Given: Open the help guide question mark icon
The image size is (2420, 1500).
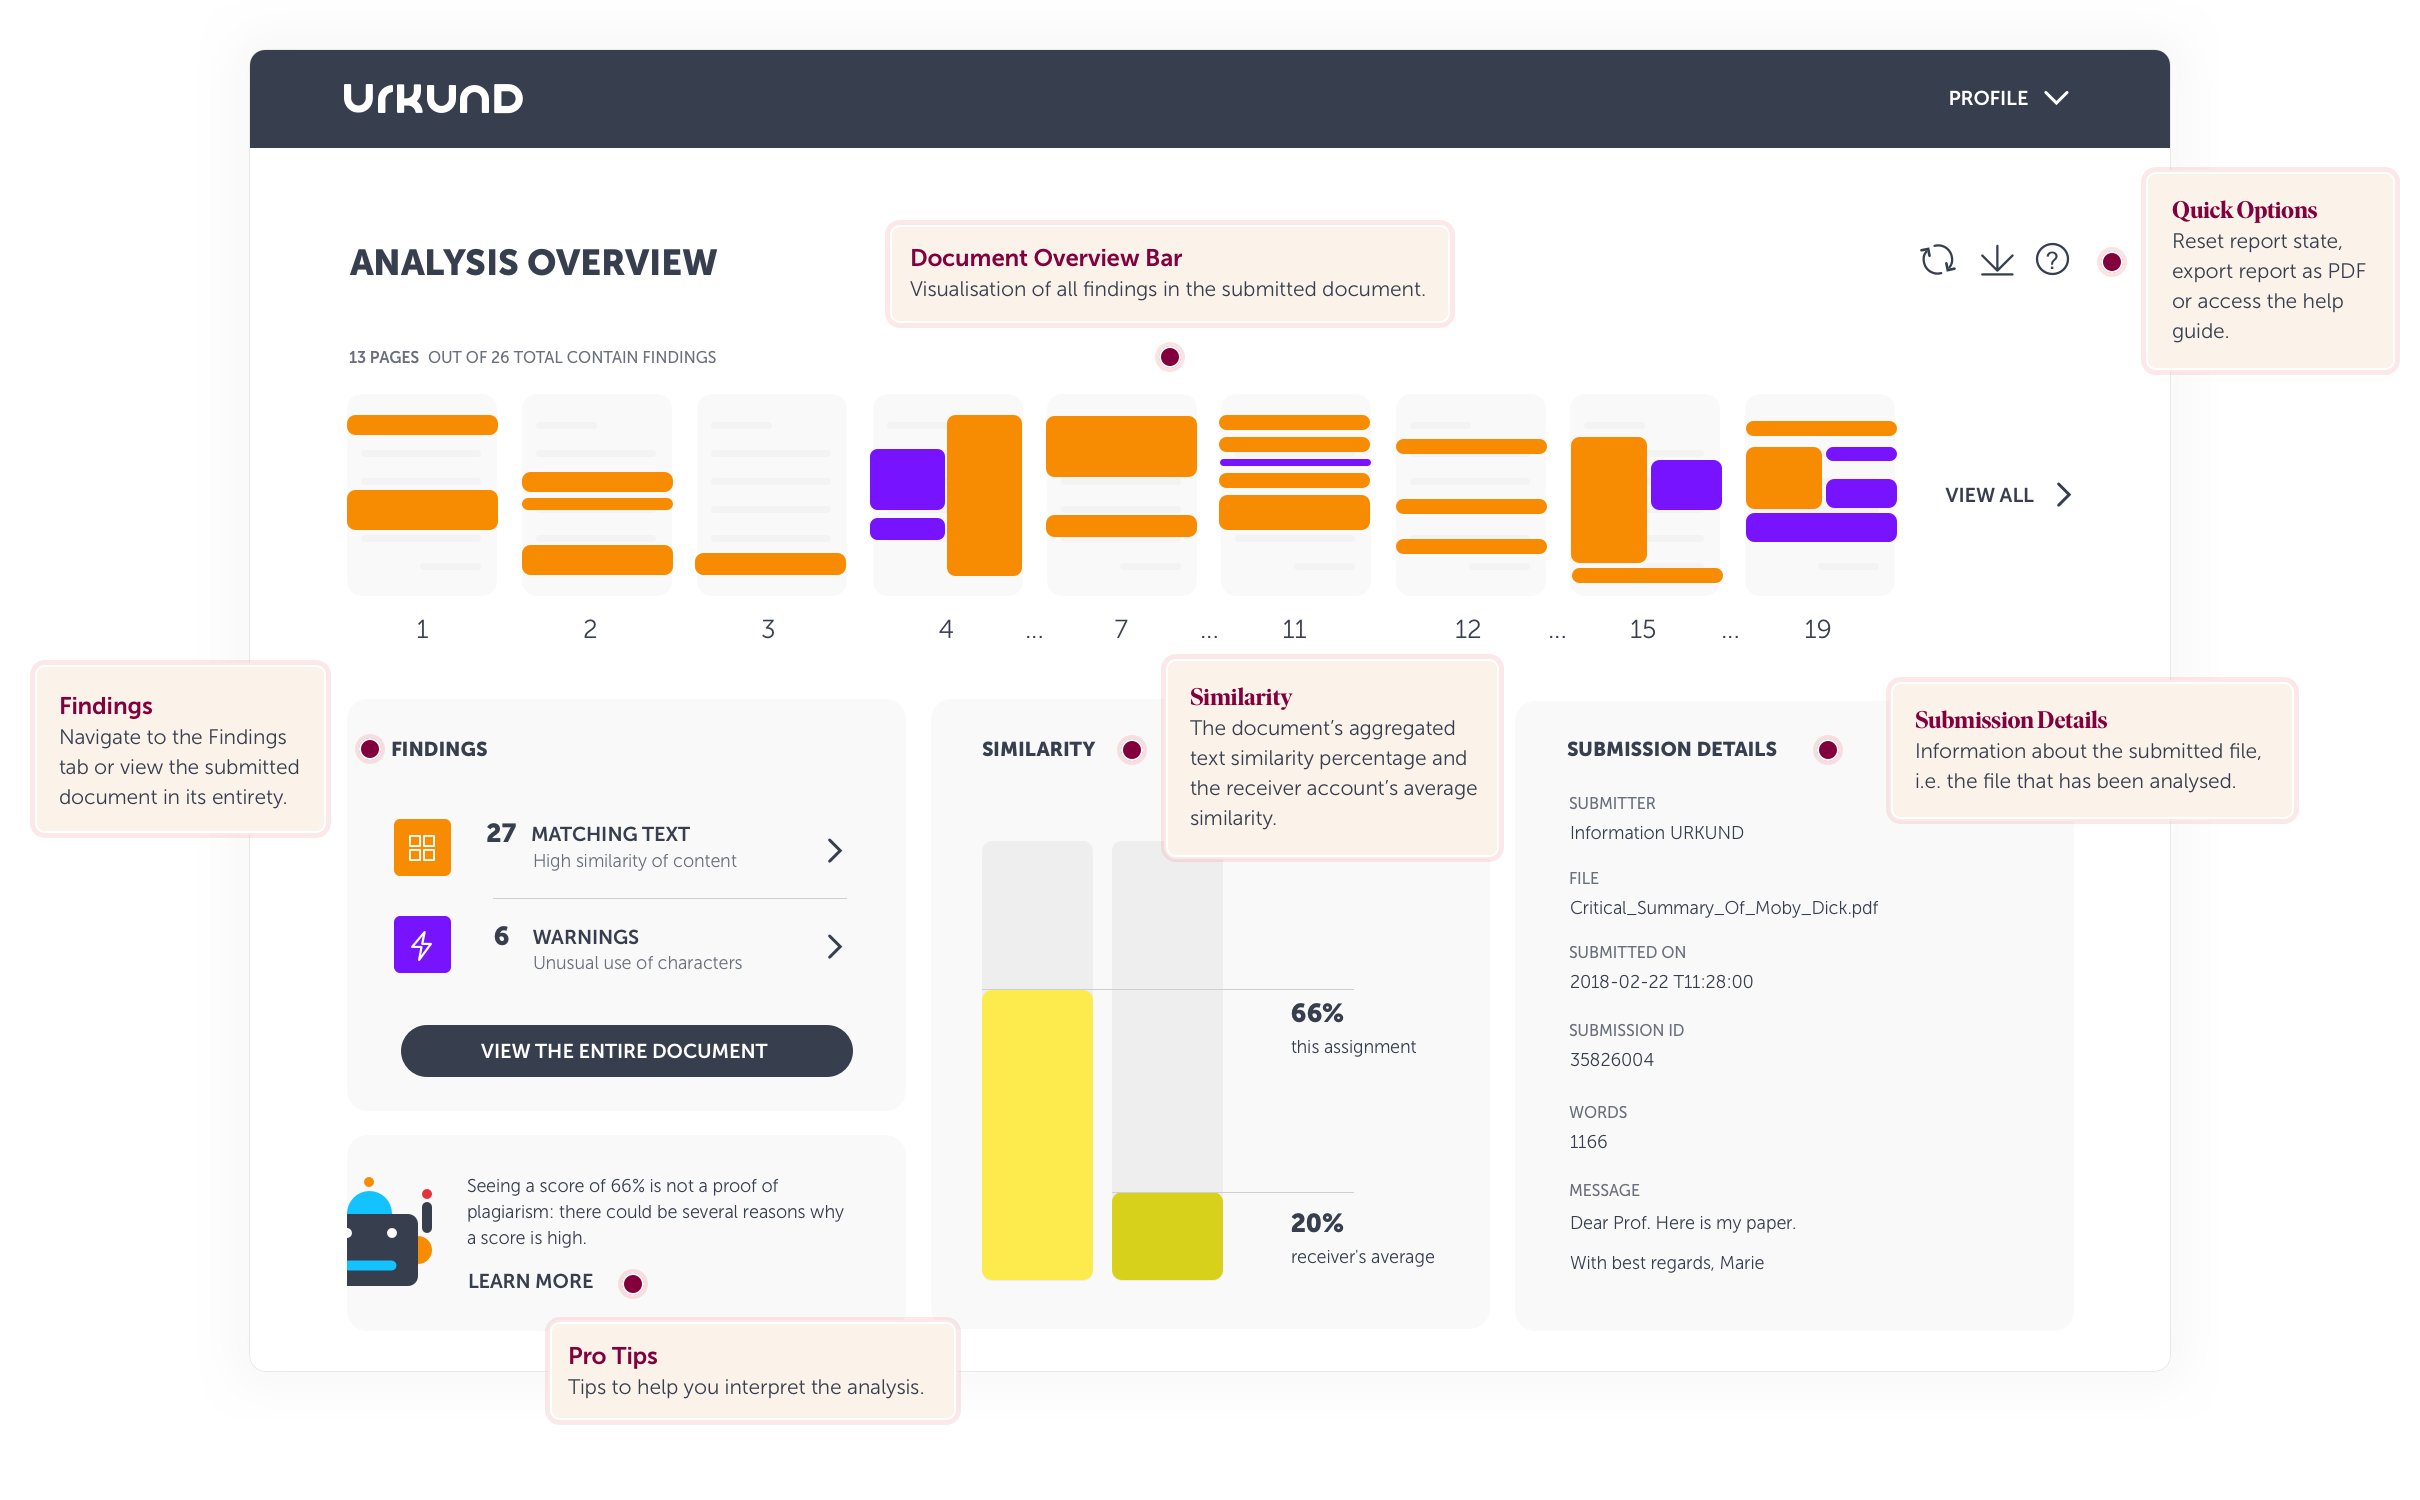Looking at the screenshot, I should click(x=2052, y=260).
